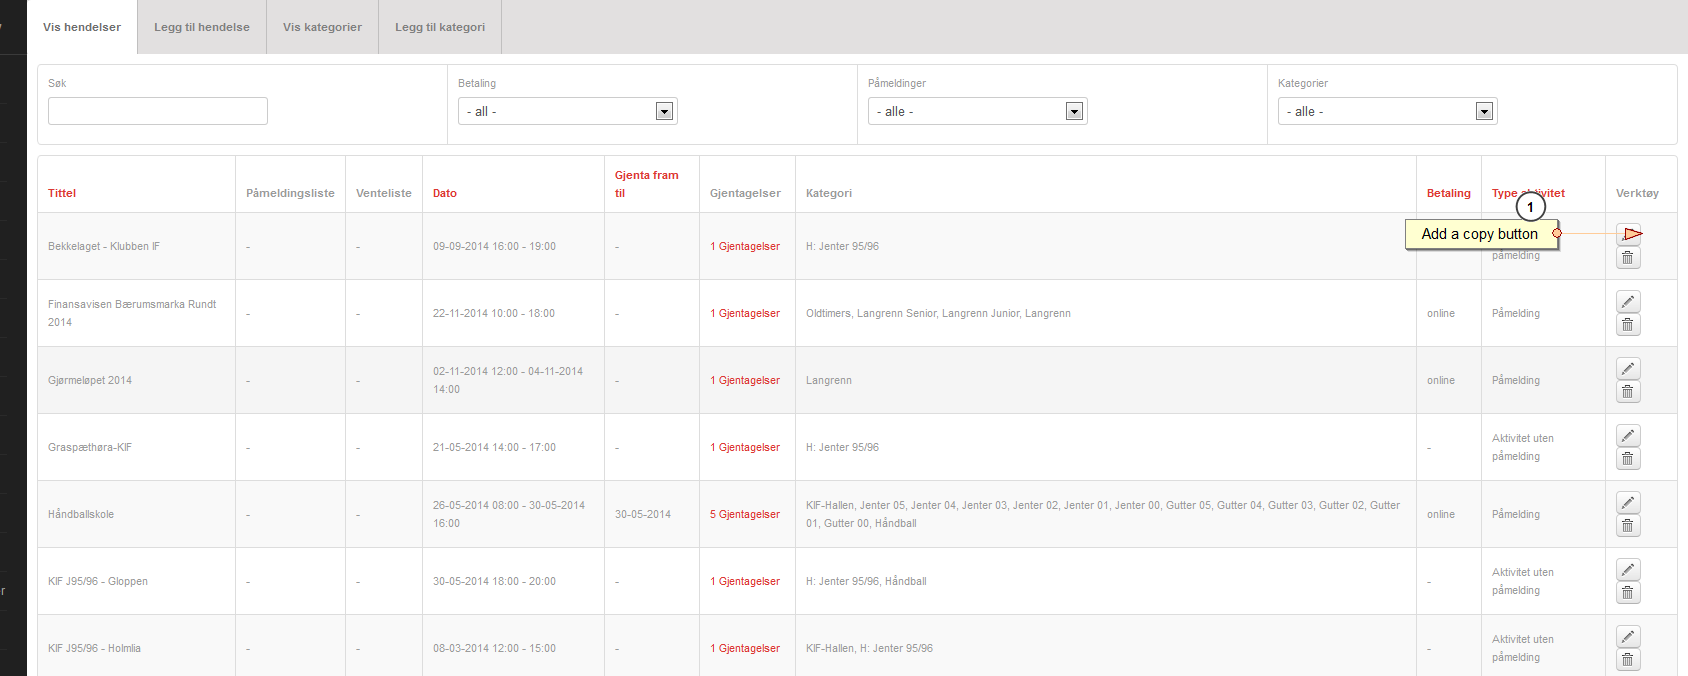The image size is (1688, 676).
Task: Open the Betaling filter dropdown
Action: pyautogui.click(x=568, y=111)
